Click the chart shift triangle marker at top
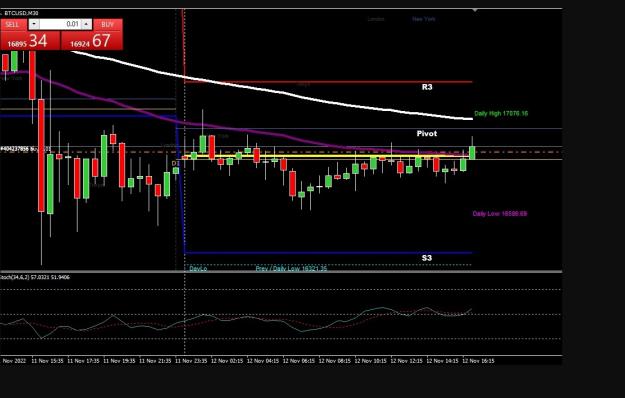This screenshot has width=625, height=398. tap(474, 10)
